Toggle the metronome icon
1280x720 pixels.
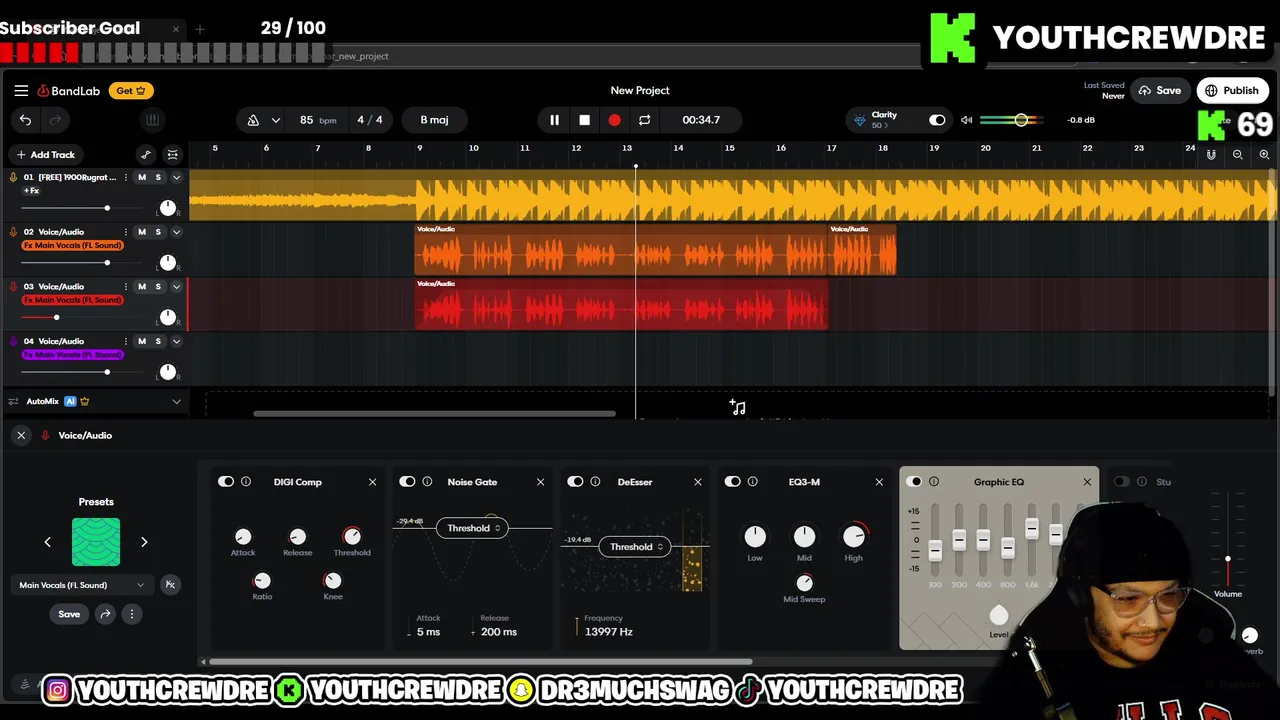[253, 120]
